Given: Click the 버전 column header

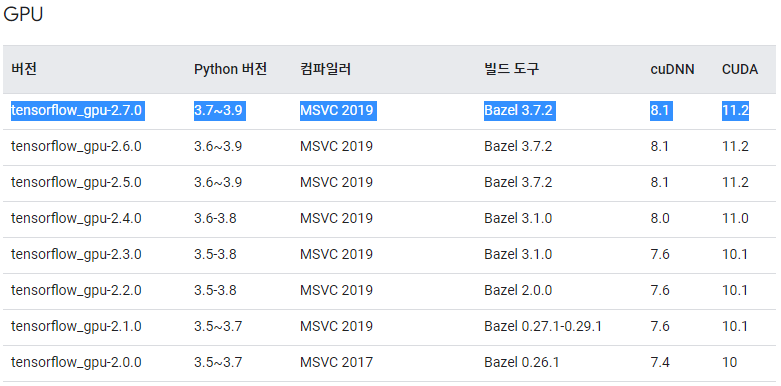Looking at the screenshot, I should pyautogui.click(x=23, y=69).
